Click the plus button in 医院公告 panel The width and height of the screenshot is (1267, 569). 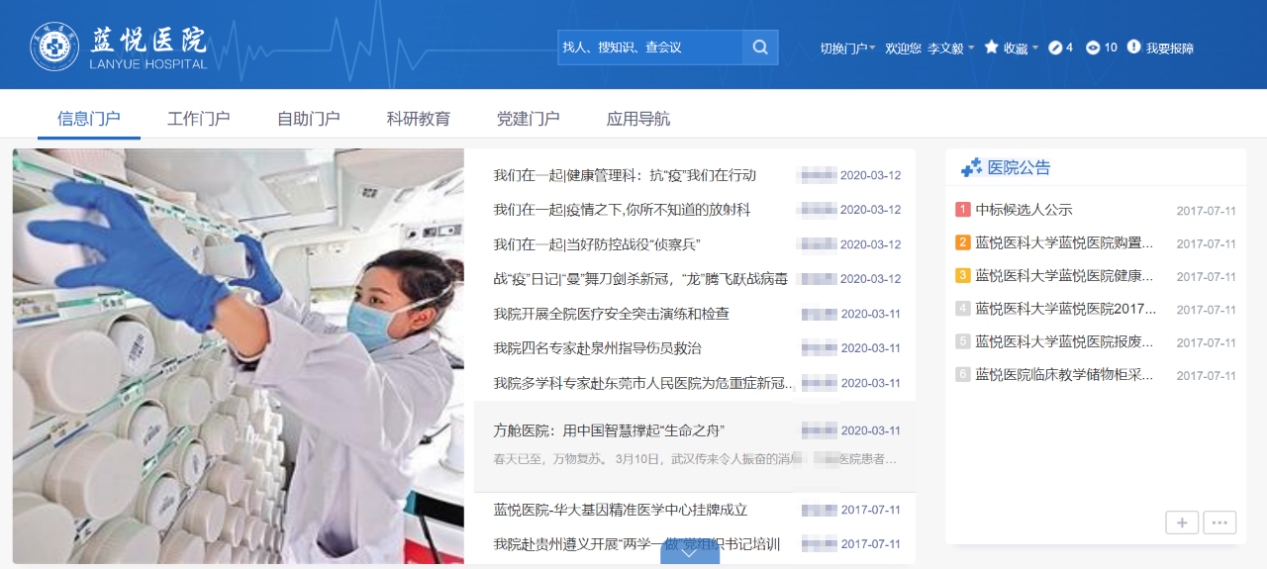(1182, 522)
